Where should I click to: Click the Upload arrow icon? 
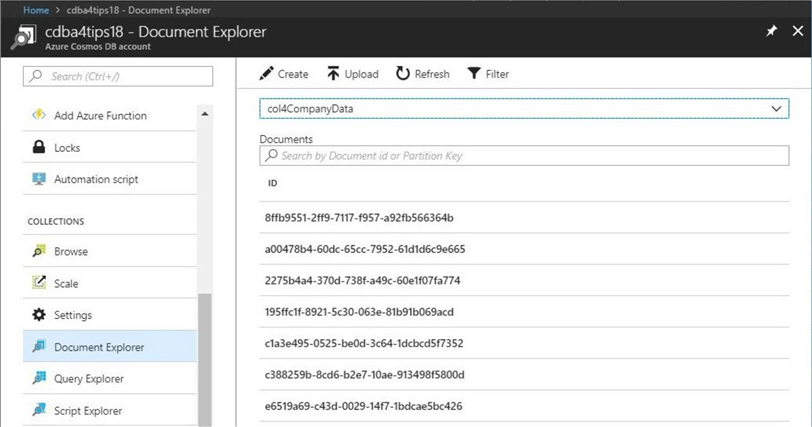click(x=333, y=73)
